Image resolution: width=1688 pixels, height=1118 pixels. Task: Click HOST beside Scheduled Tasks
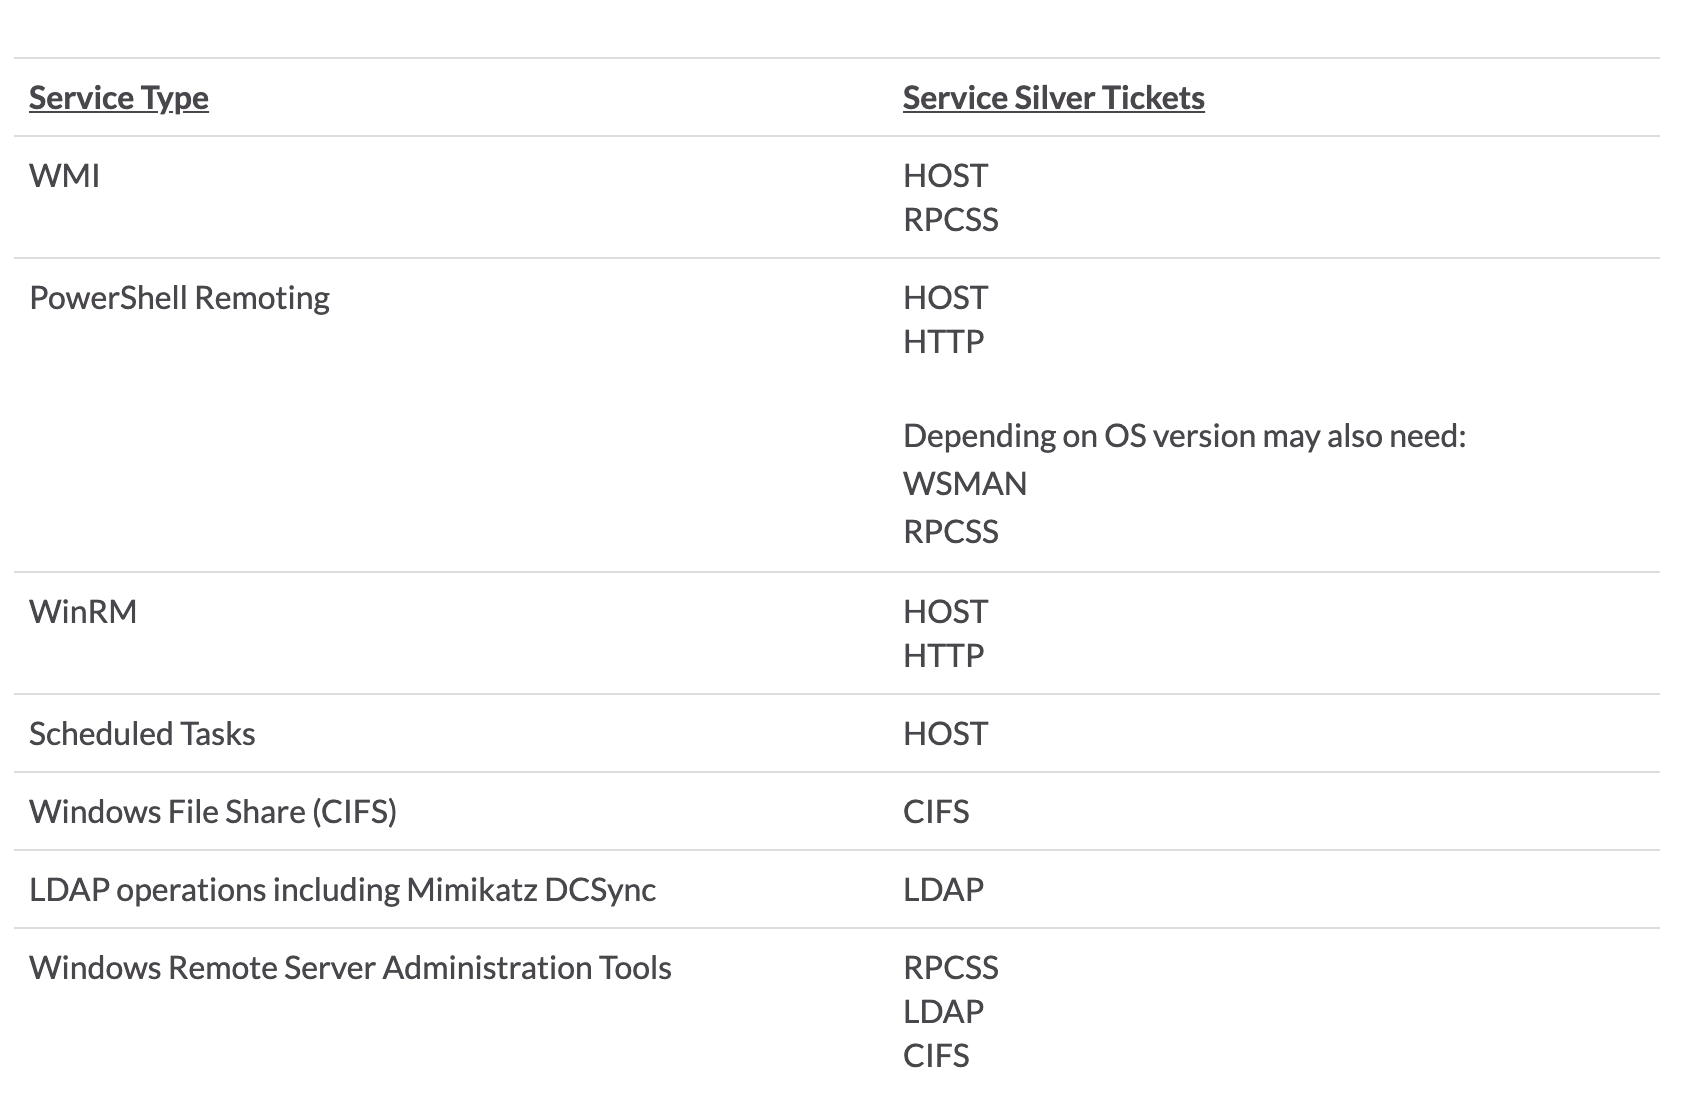(945, 734)
